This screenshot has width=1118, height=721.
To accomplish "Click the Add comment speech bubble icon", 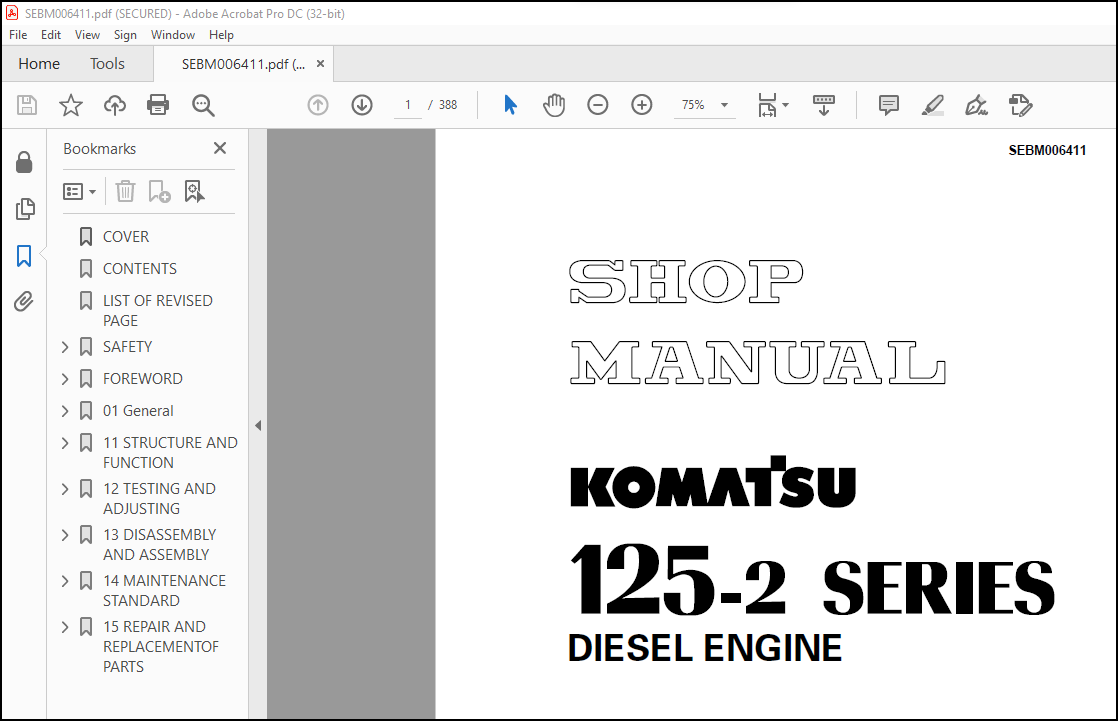I will tap(888, 106).
